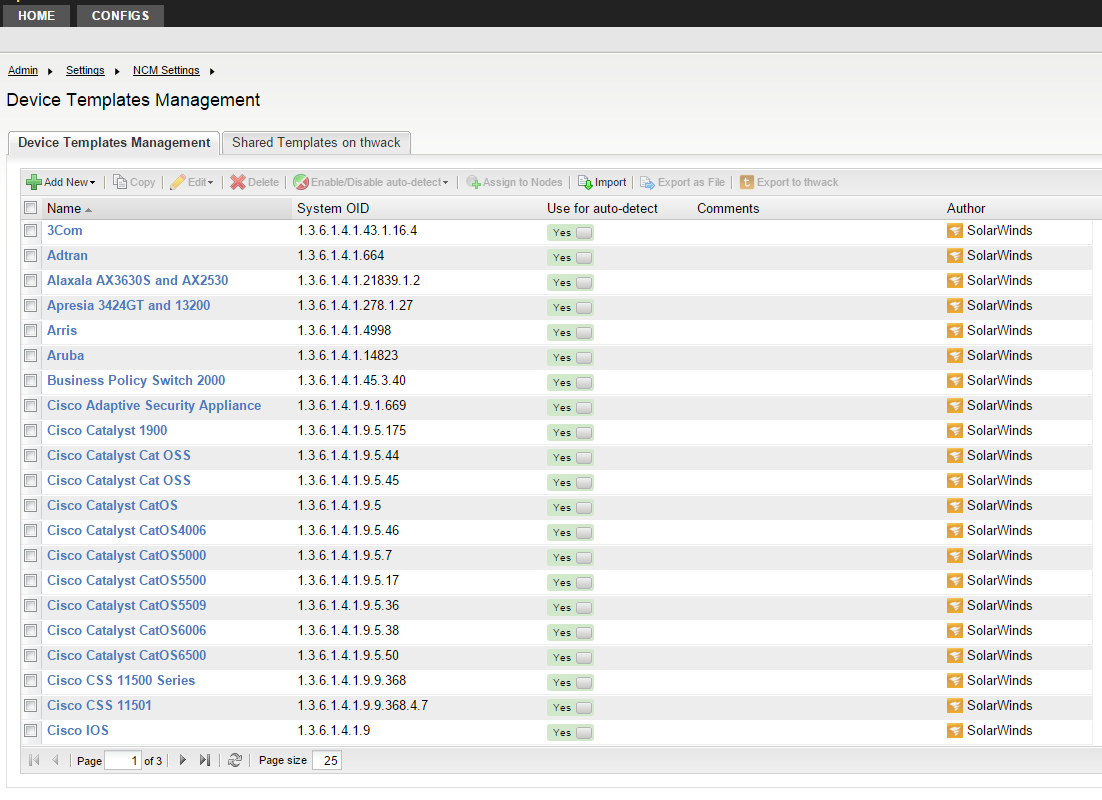Click SolarWinds author icon in 3Com row
Image resolution: width=1102 pixels, height=800 pixels.
point(954,231)
